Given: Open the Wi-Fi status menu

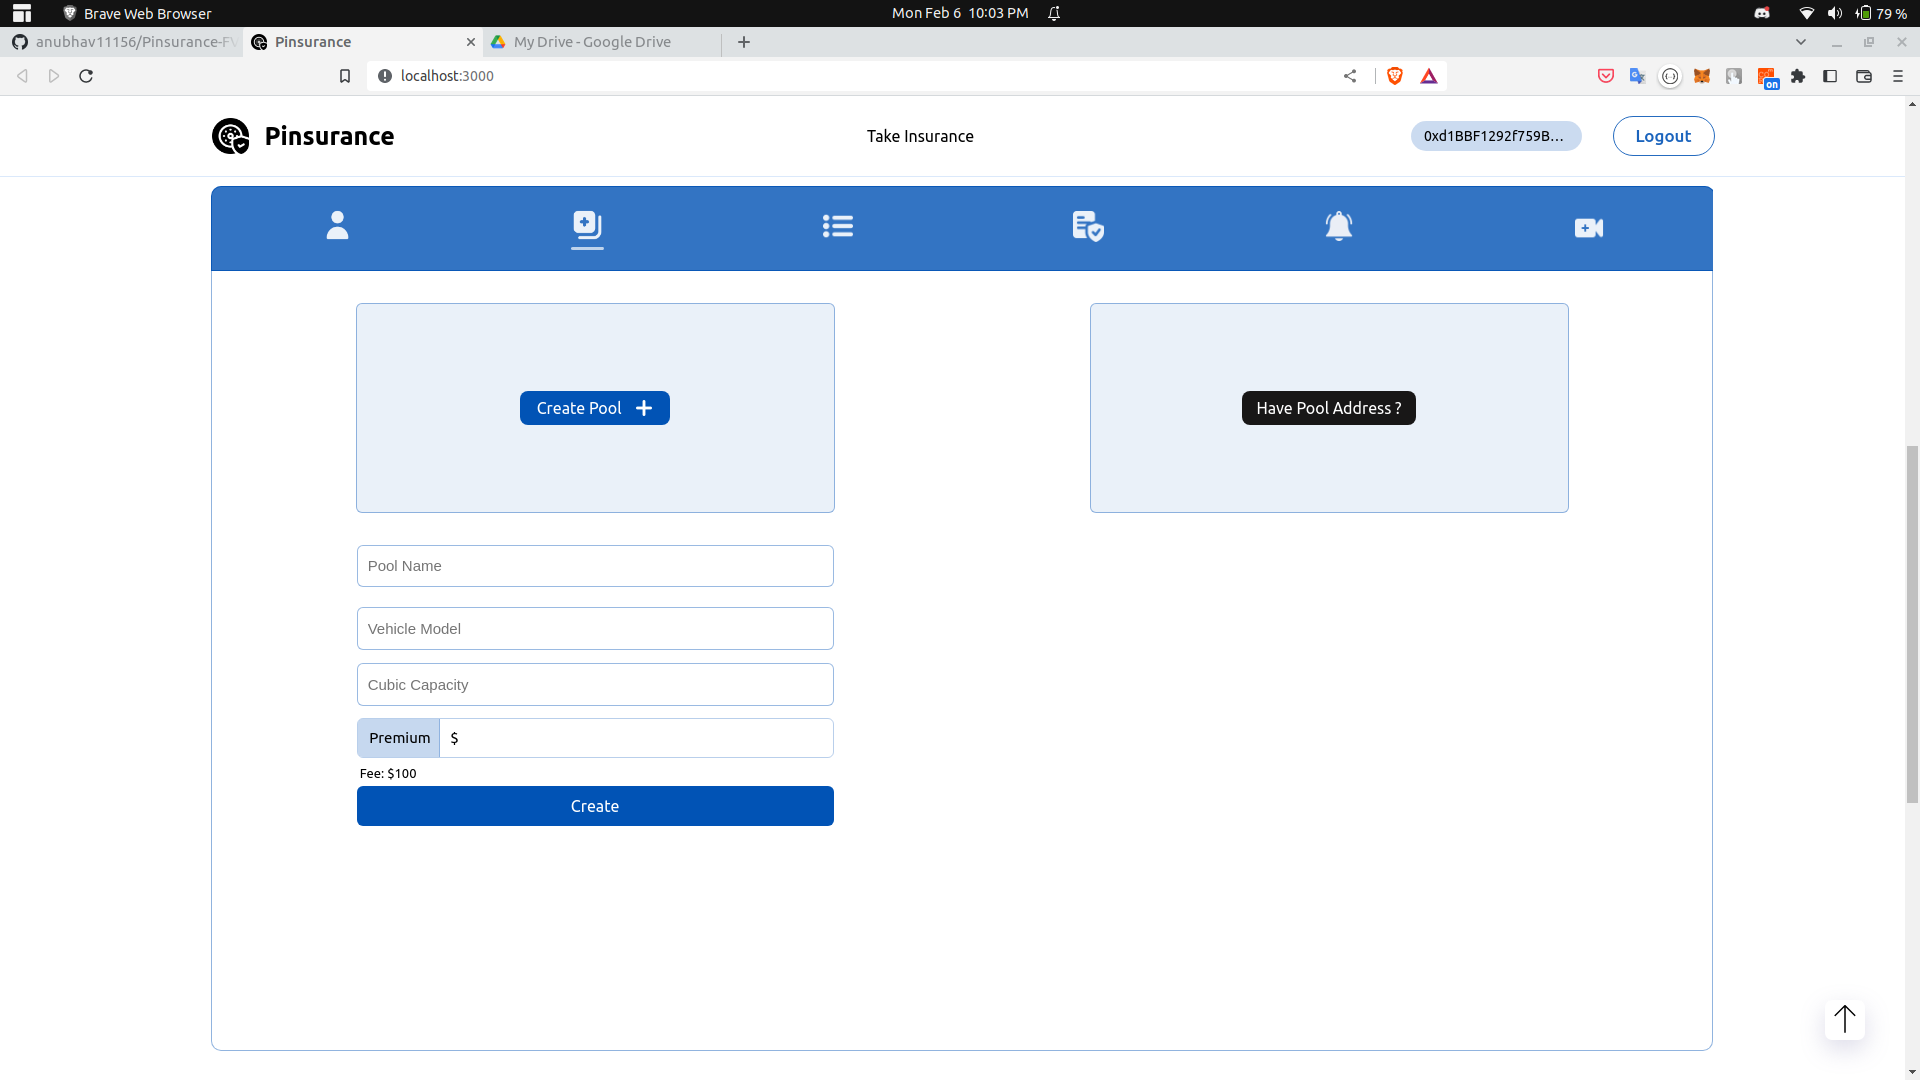Looking at the screenshot, I should tap(1806, 13).
